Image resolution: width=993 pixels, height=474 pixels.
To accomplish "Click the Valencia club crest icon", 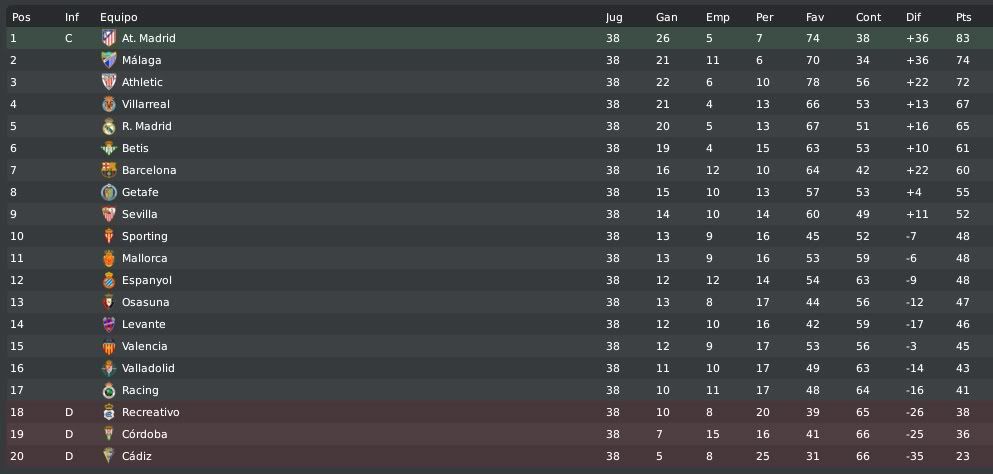I will (109, 346).
